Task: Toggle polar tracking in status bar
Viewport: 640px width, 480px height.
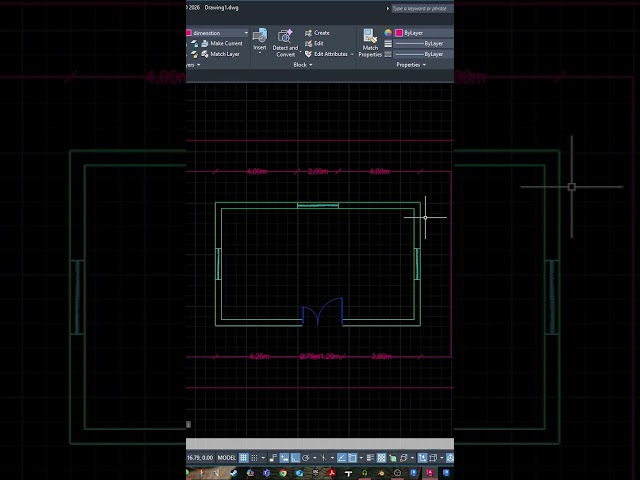Action: pos(306,458)
